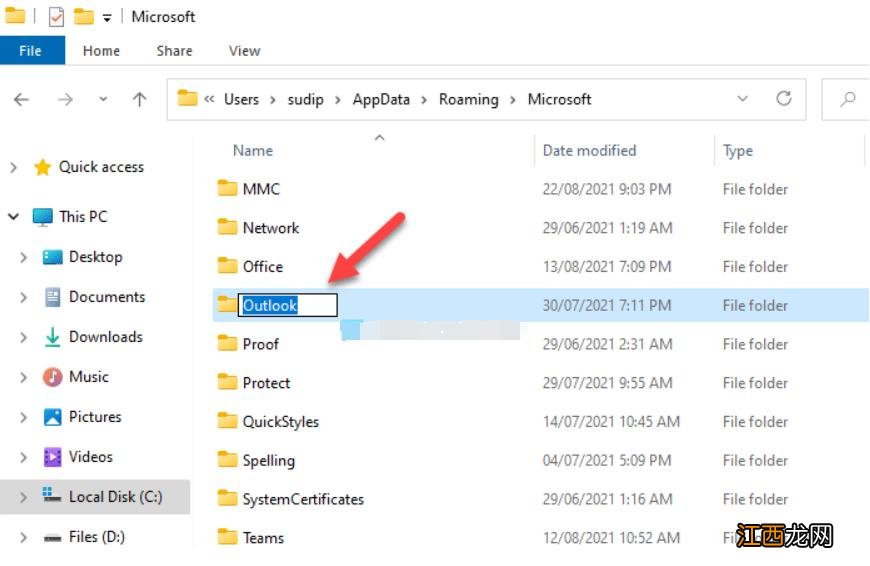Viewport: 870px width, 566px height.
Task: Select This PC in the navigation pane
Action: [83, 216]
